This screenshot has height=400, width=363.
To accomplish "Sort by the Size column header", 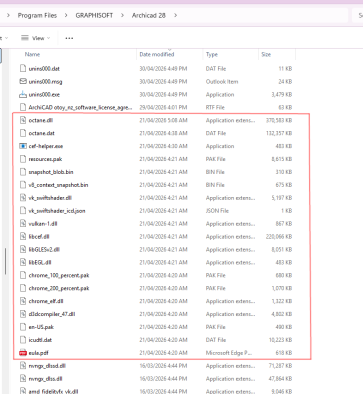I will pos(266,54).
